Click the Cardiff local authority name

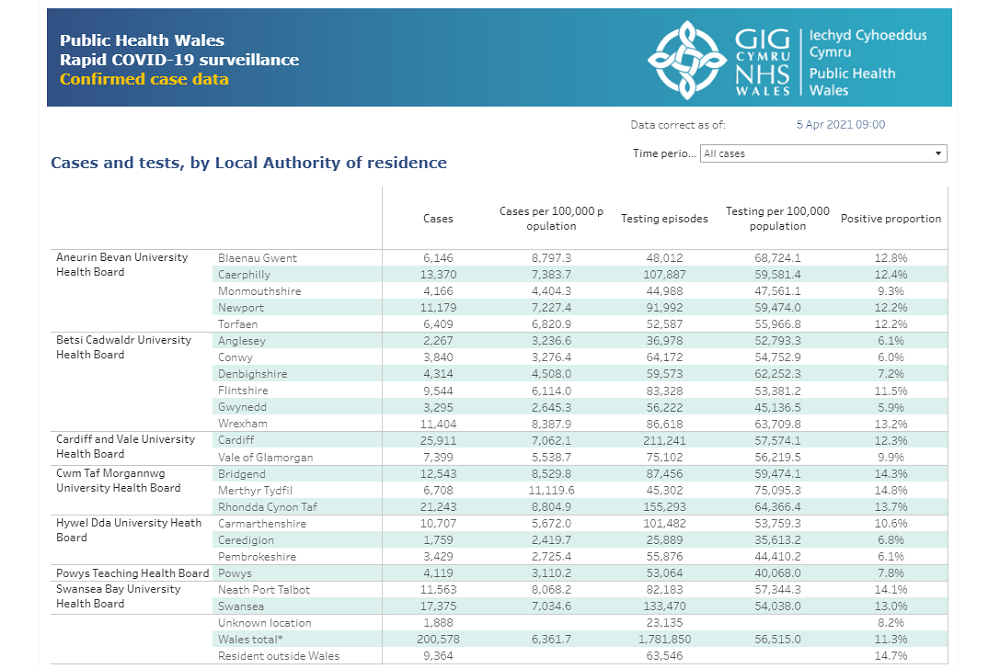click(236, 441)
